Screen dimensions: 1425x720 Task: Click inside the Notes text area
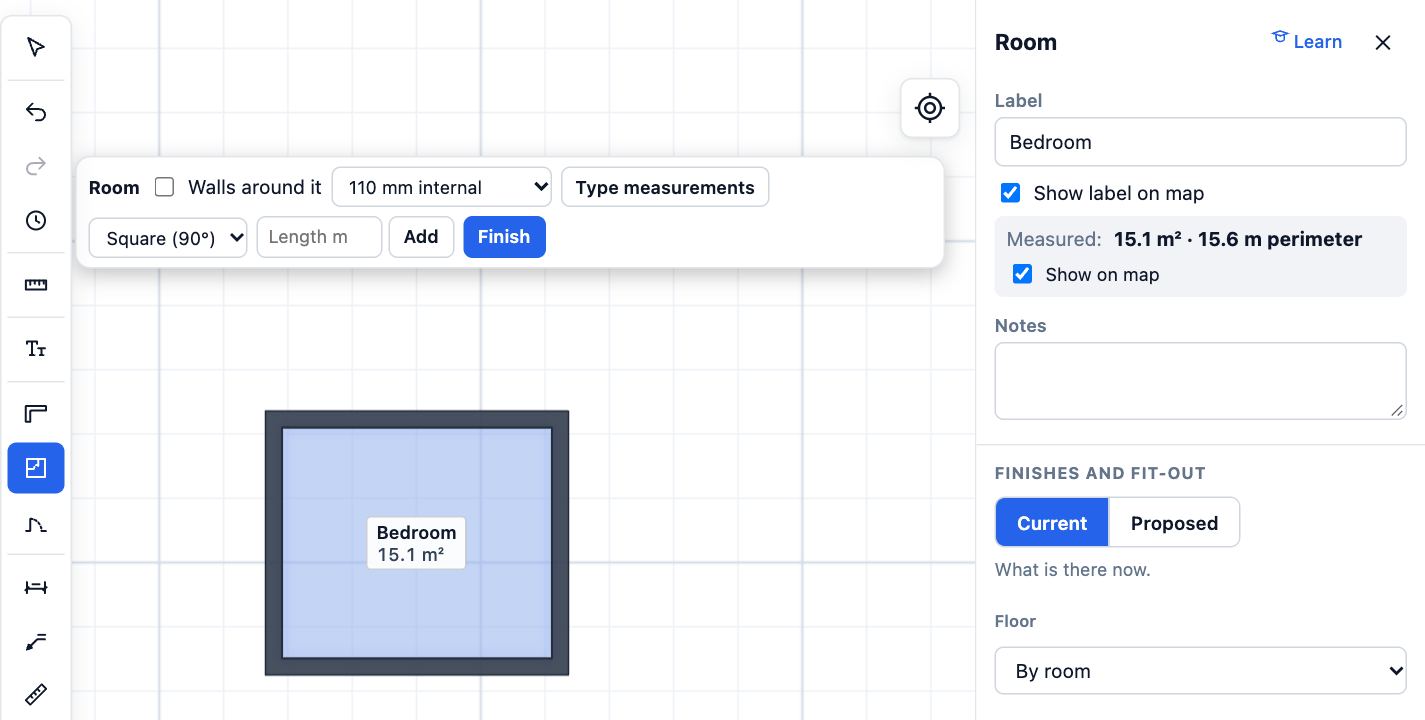pyautogui.click(x=1201, y=381)
